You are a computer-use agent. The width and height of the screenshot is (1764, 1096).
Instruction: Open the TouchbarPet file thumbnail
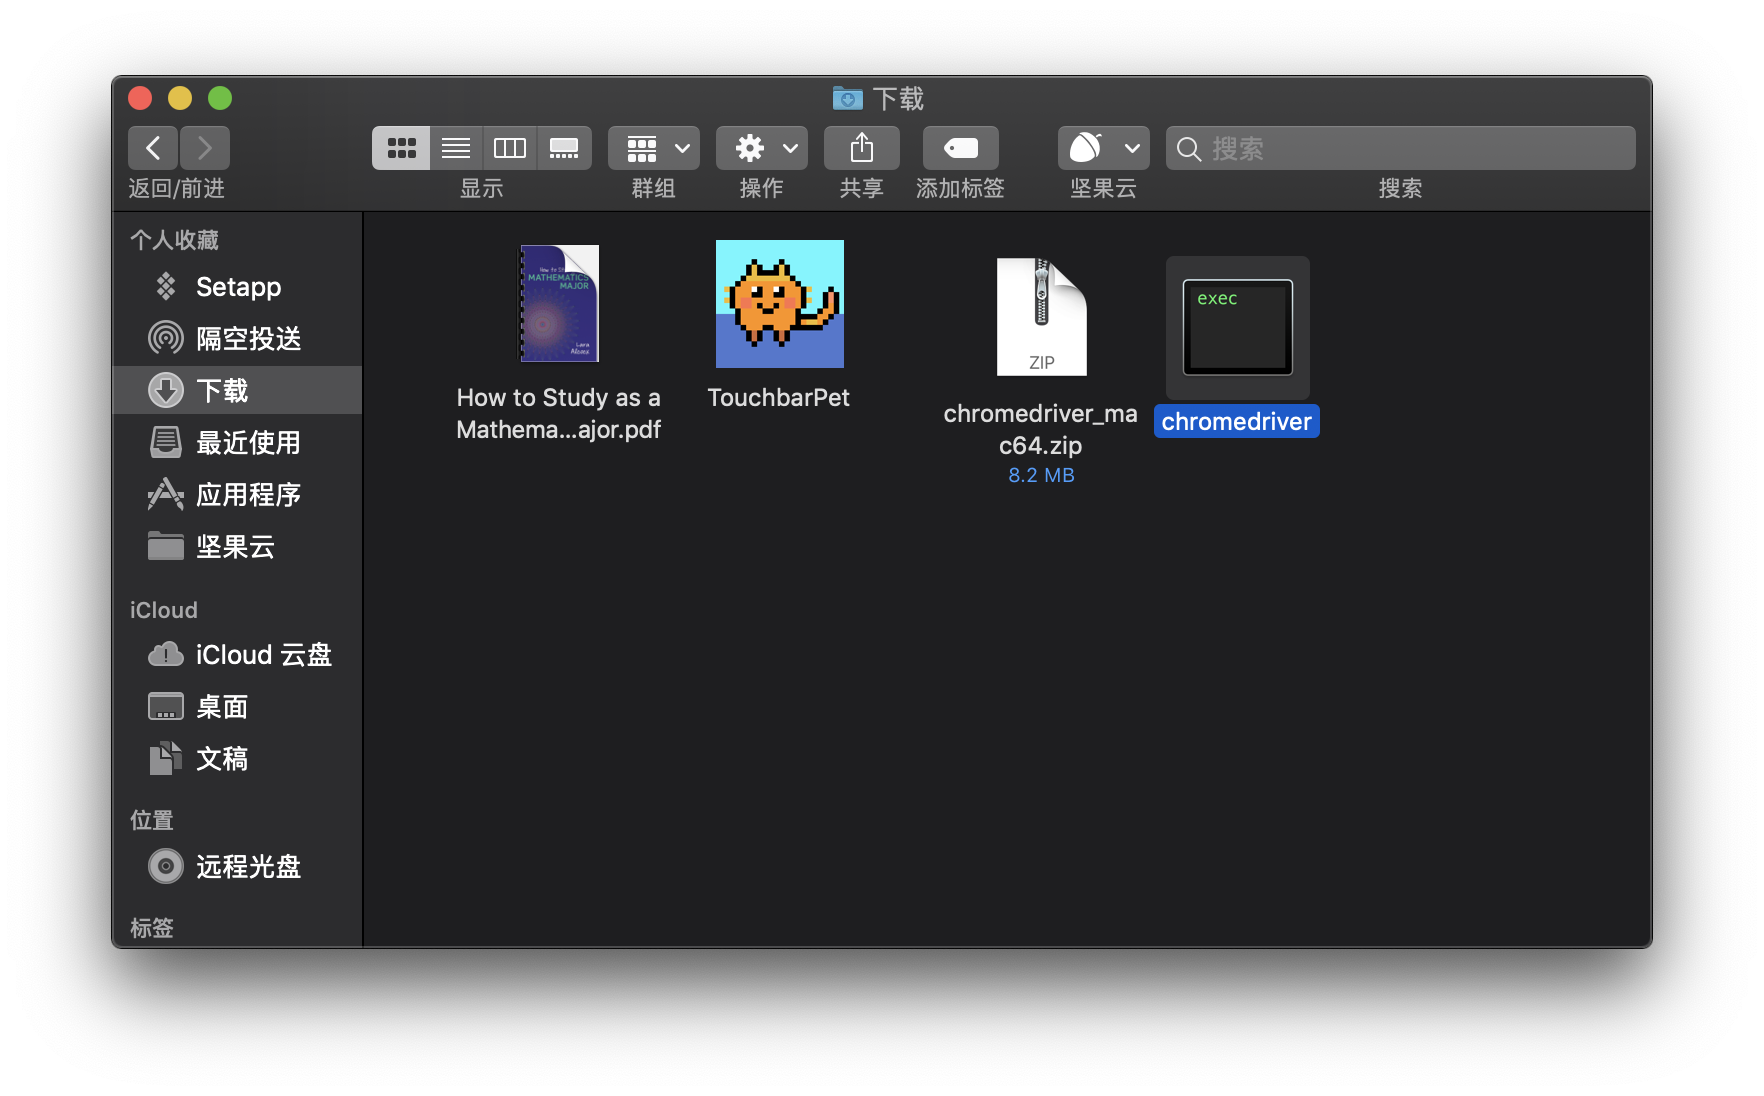click(x=778, y=303)
